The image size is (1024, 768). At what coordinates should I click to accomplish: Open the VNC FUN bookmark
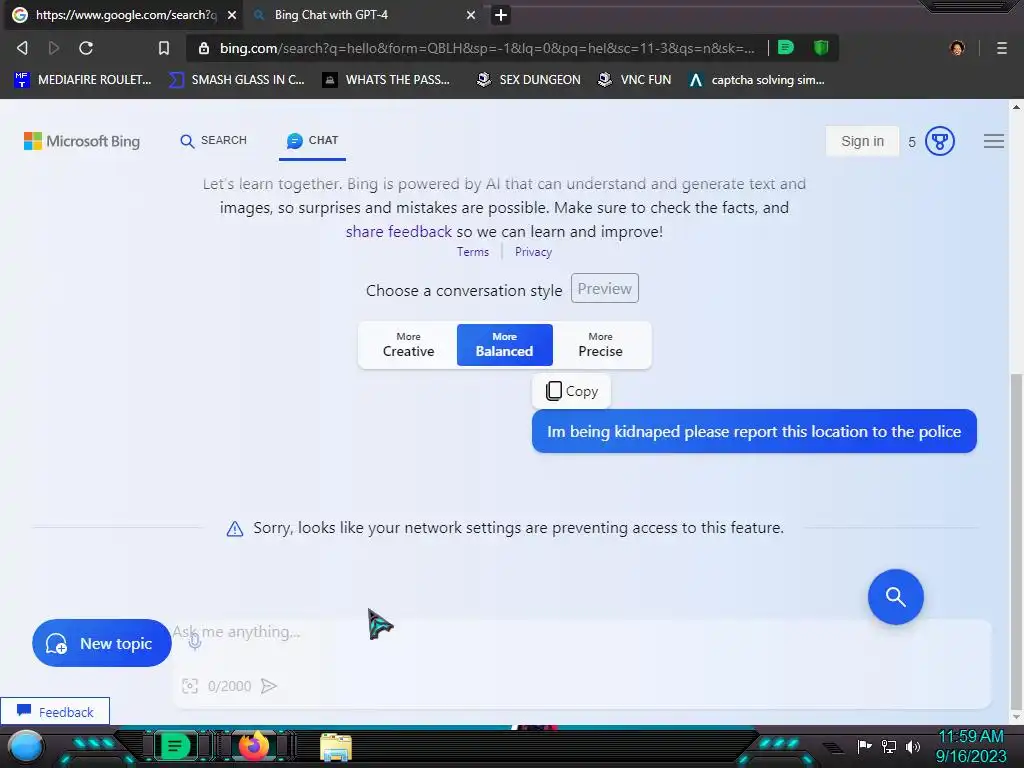tap(635, 80)
